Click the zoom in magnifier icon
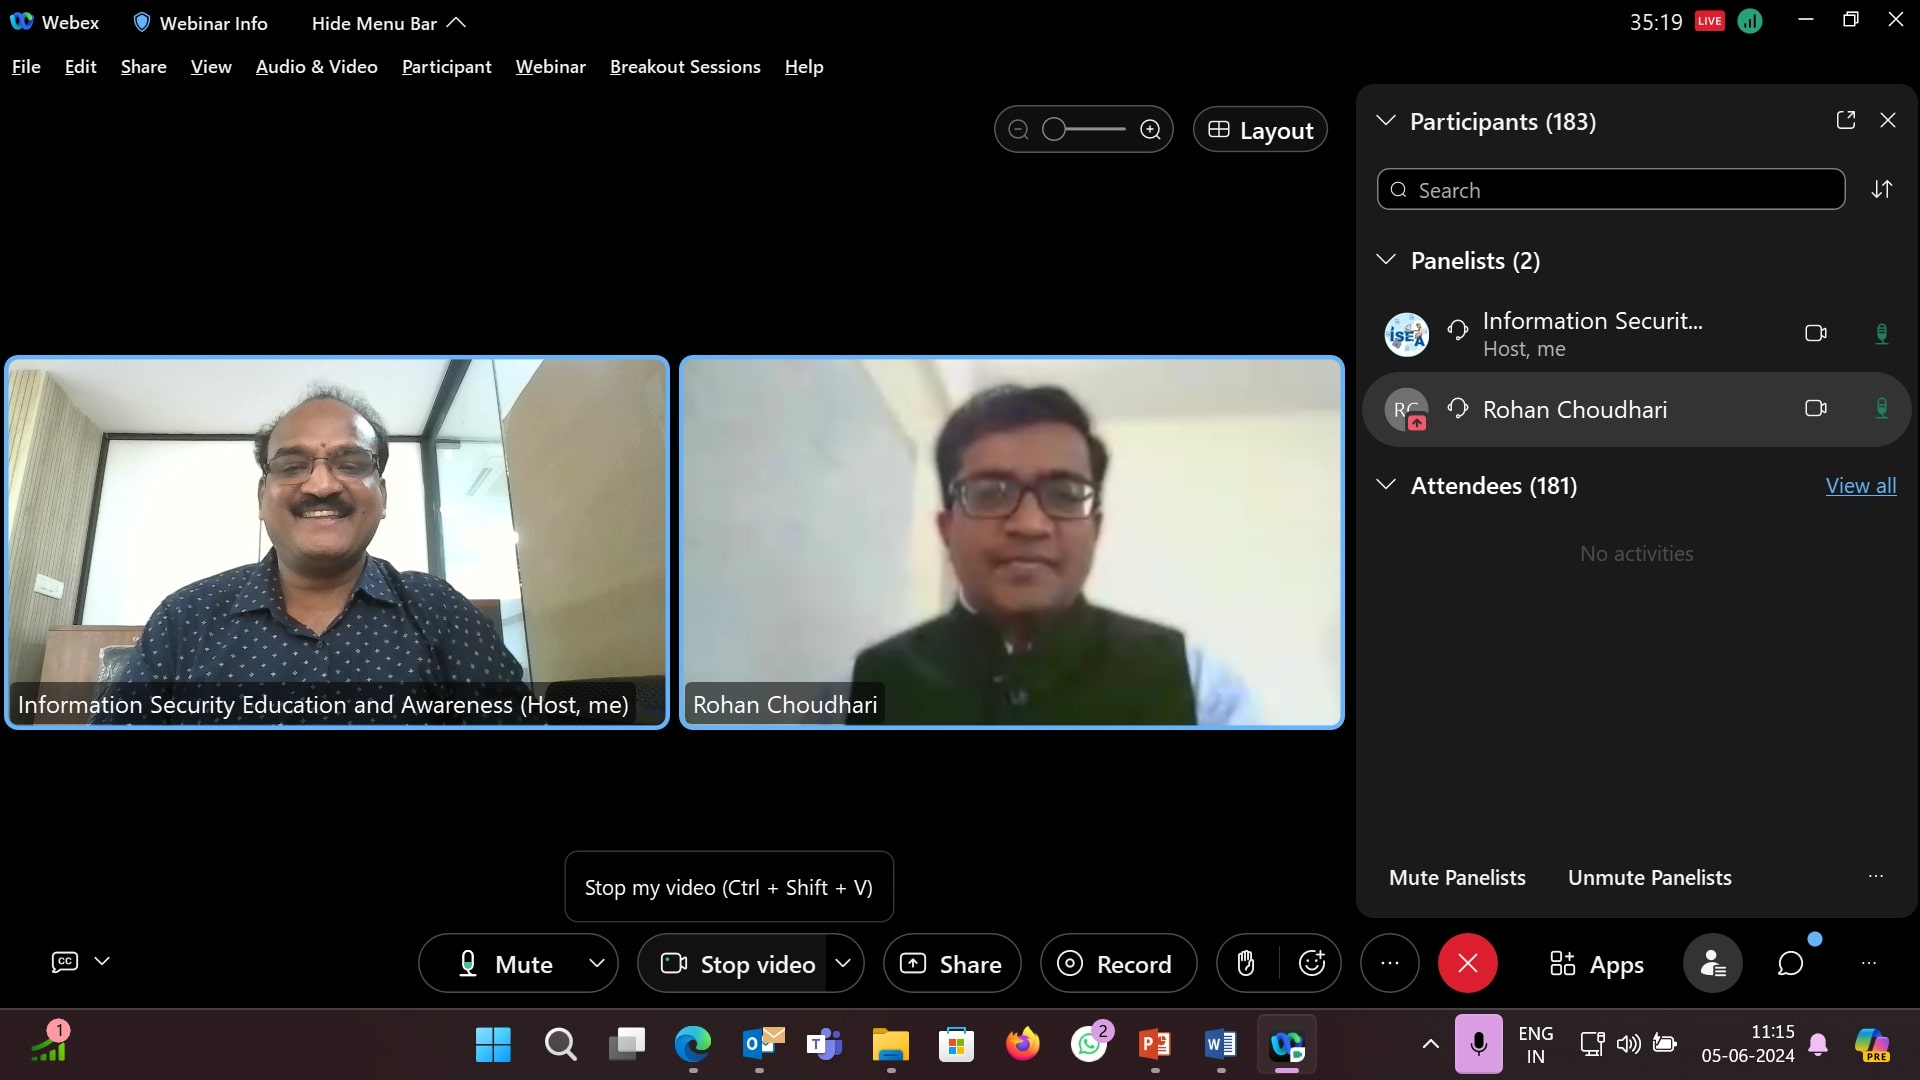1920x1080 pixels. [x=1150, y=130]
